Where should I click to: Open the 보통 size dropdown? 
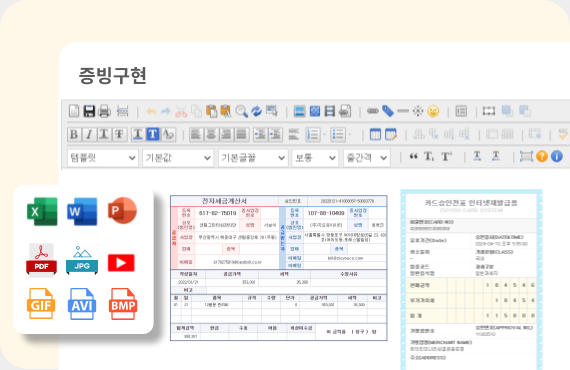click(315, 158)
